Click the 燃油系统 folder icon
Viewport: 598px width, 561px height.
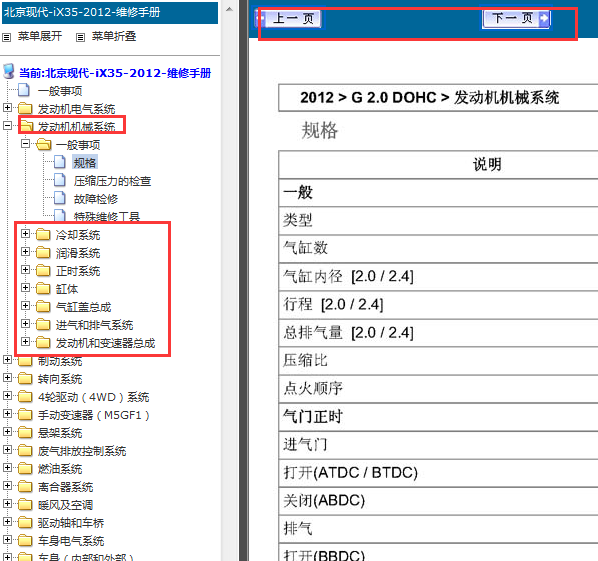25,468
